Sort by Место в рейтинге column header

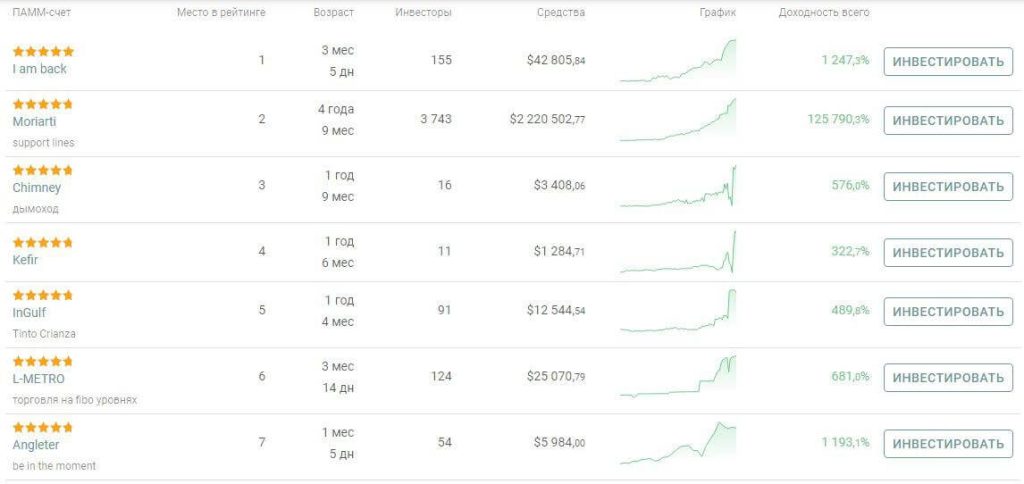coord(221,12)
